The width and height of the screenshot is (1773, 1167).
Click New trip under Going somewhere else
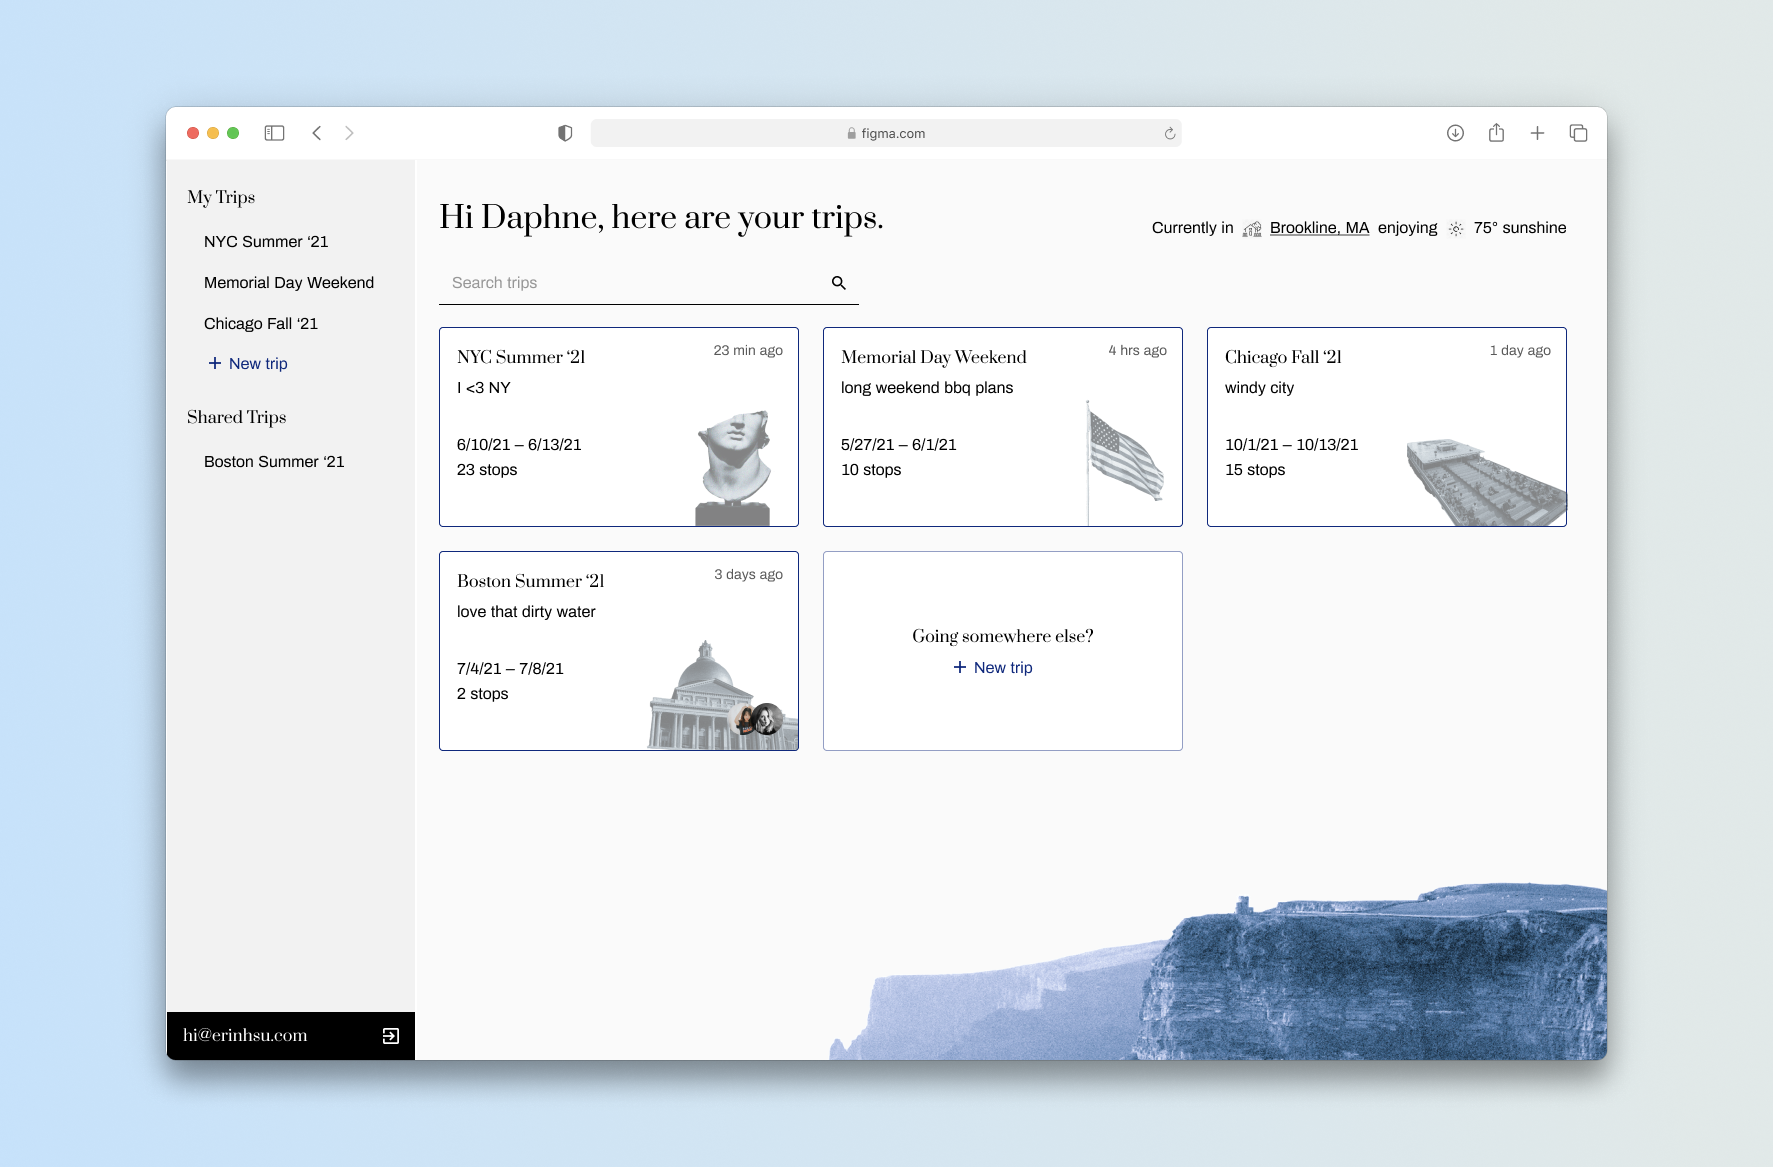coord(993,668)
